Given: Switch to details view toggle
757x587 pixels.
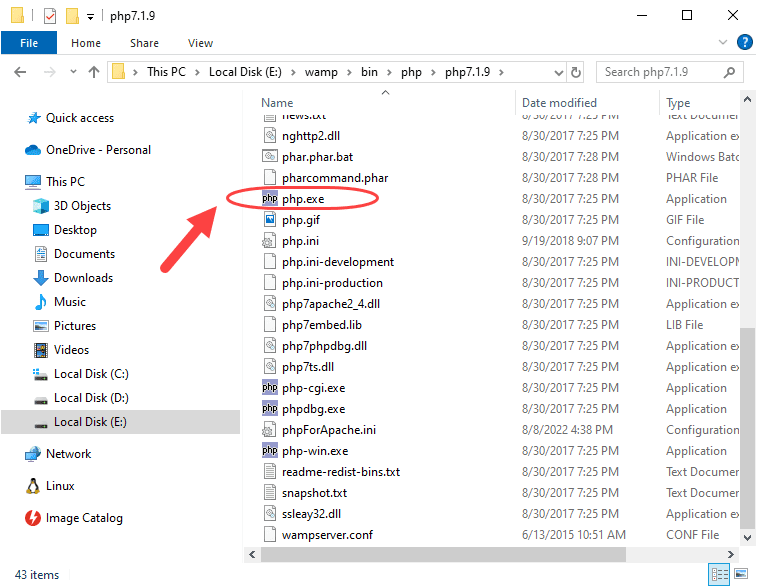Looking at the screenshot, I should (x=719, y=574).
